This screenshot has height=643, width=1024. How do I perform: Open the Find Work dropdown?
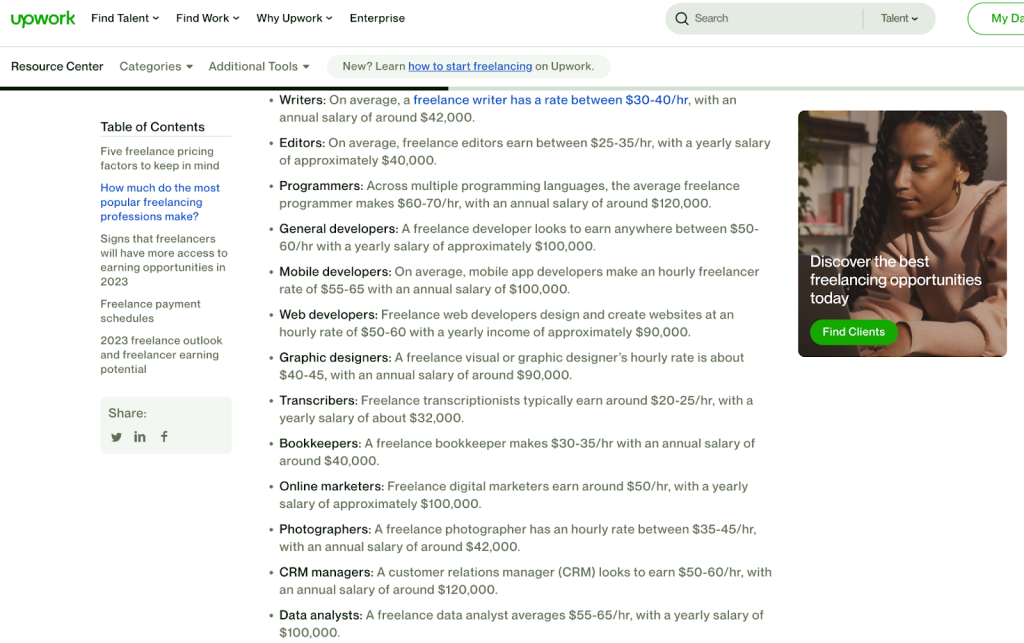(207, 19)
